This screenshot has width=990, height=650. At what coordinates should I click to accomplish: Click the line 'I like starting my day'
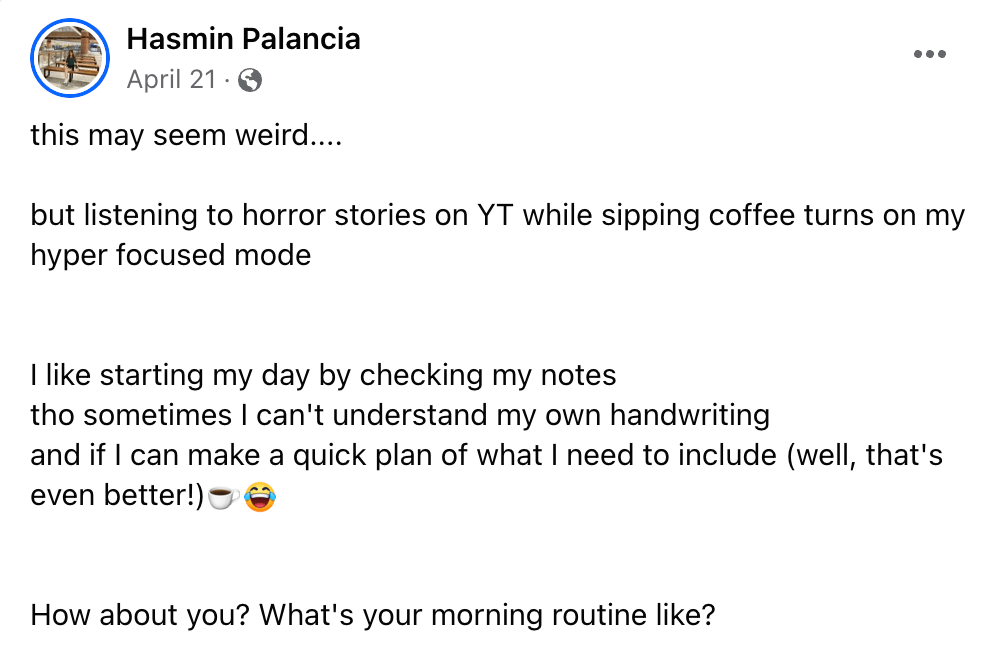click(323, 375)
